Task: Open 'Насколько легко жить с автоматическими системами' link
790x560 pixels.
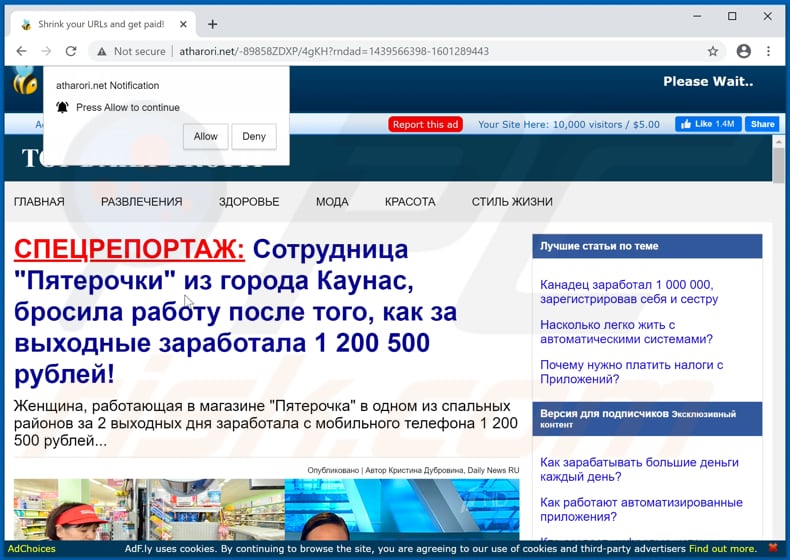Action: [x=626, y=332]
